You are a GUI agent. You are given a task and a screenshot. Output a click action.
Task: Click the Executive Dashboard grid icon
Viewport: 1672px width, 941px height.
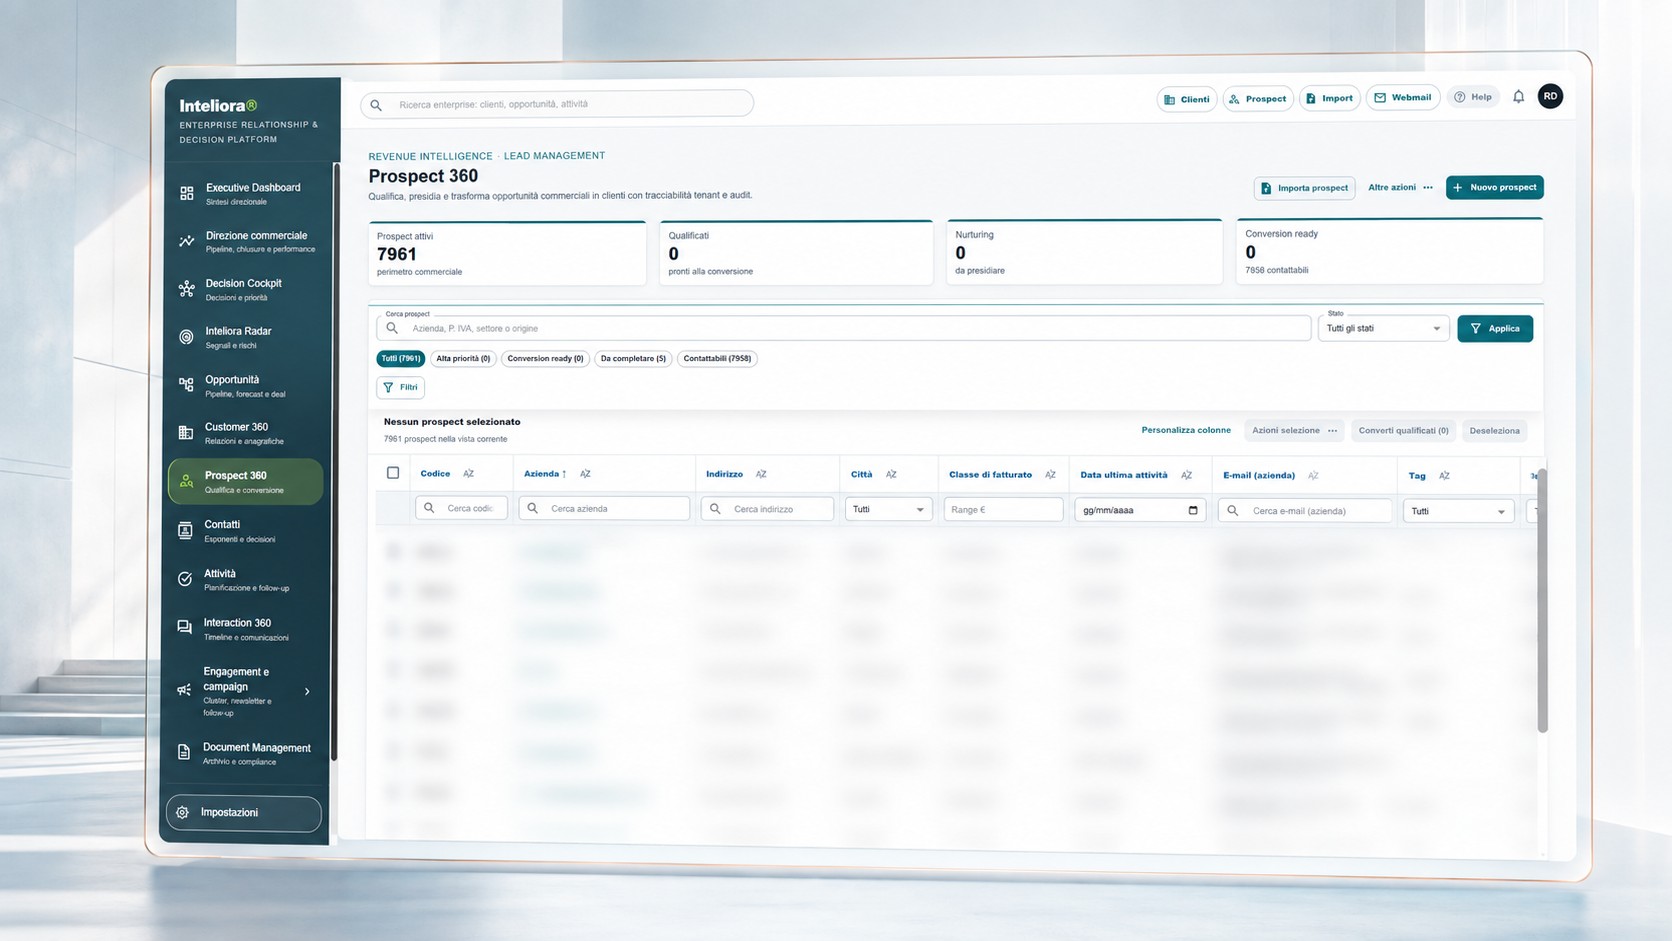[187, 193]
